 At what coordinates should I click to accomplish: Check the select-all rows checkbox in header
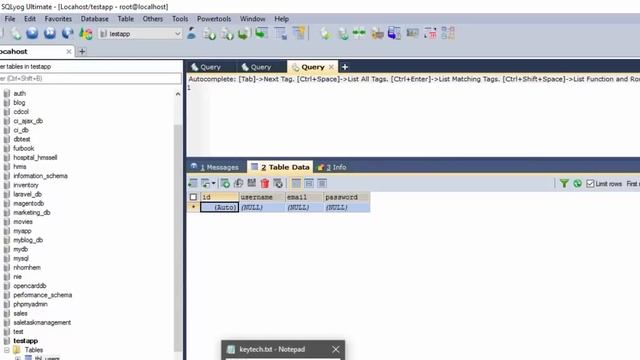pos(193,197)
